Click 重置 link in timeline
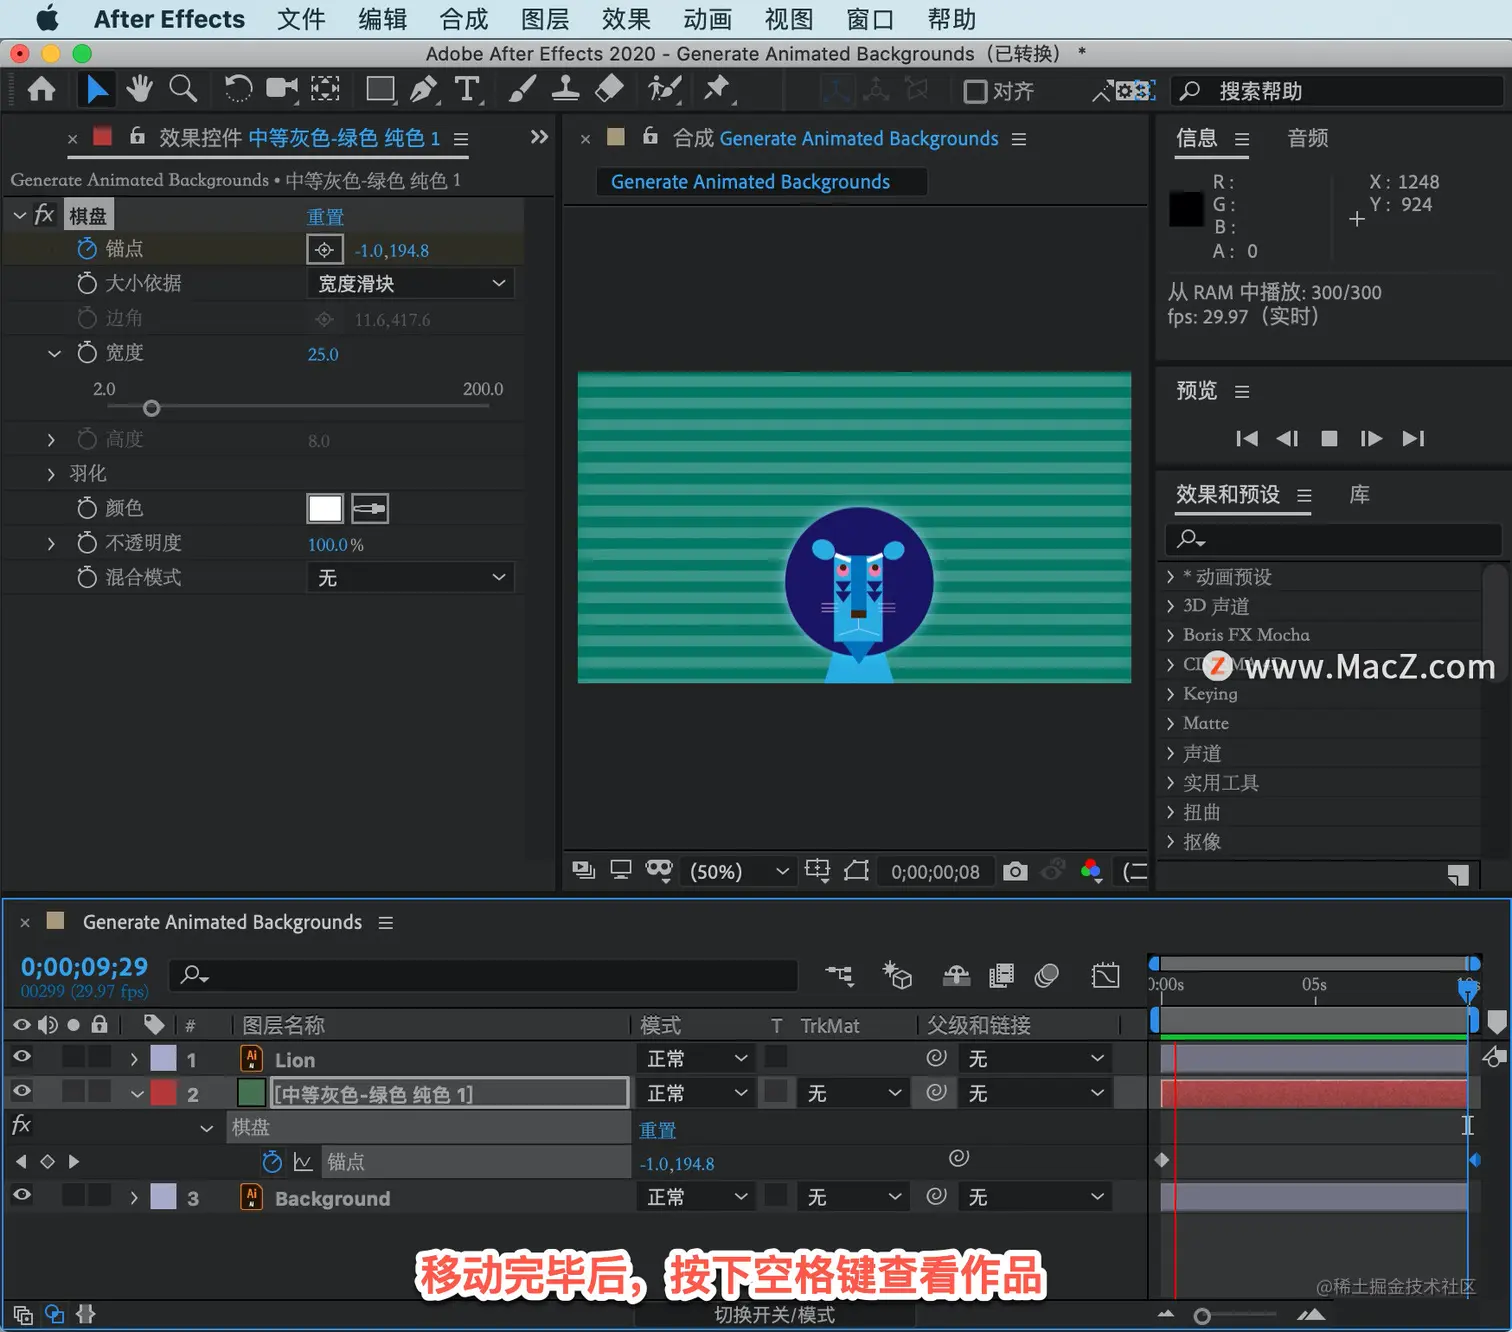Image resolution: width=1512 pixels, height=1332 pixels. pos(658,1130)
